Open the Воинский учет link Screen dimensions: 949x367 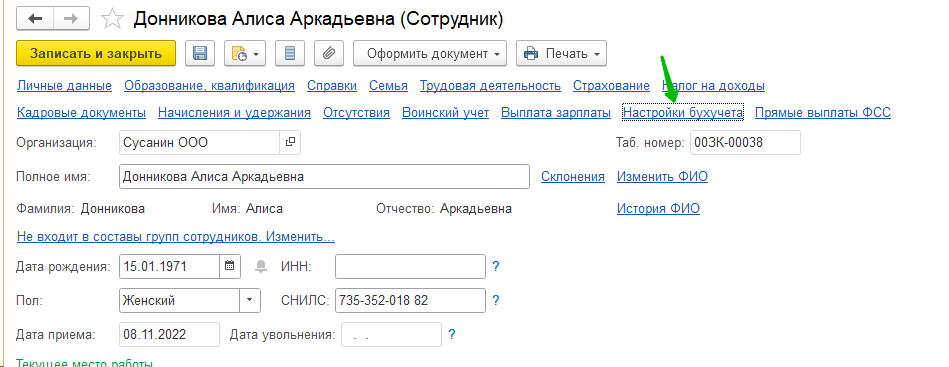(x=445, y=112)
